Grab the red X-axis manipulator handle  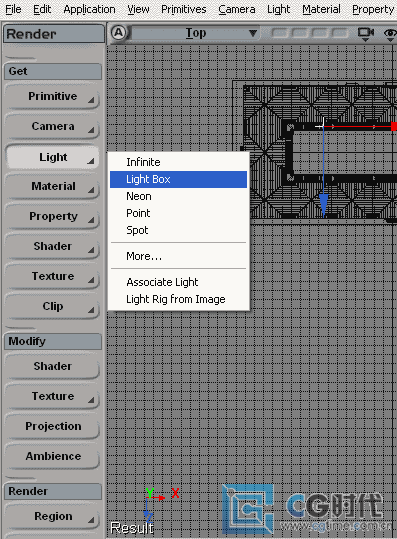[x=394, y=126]
